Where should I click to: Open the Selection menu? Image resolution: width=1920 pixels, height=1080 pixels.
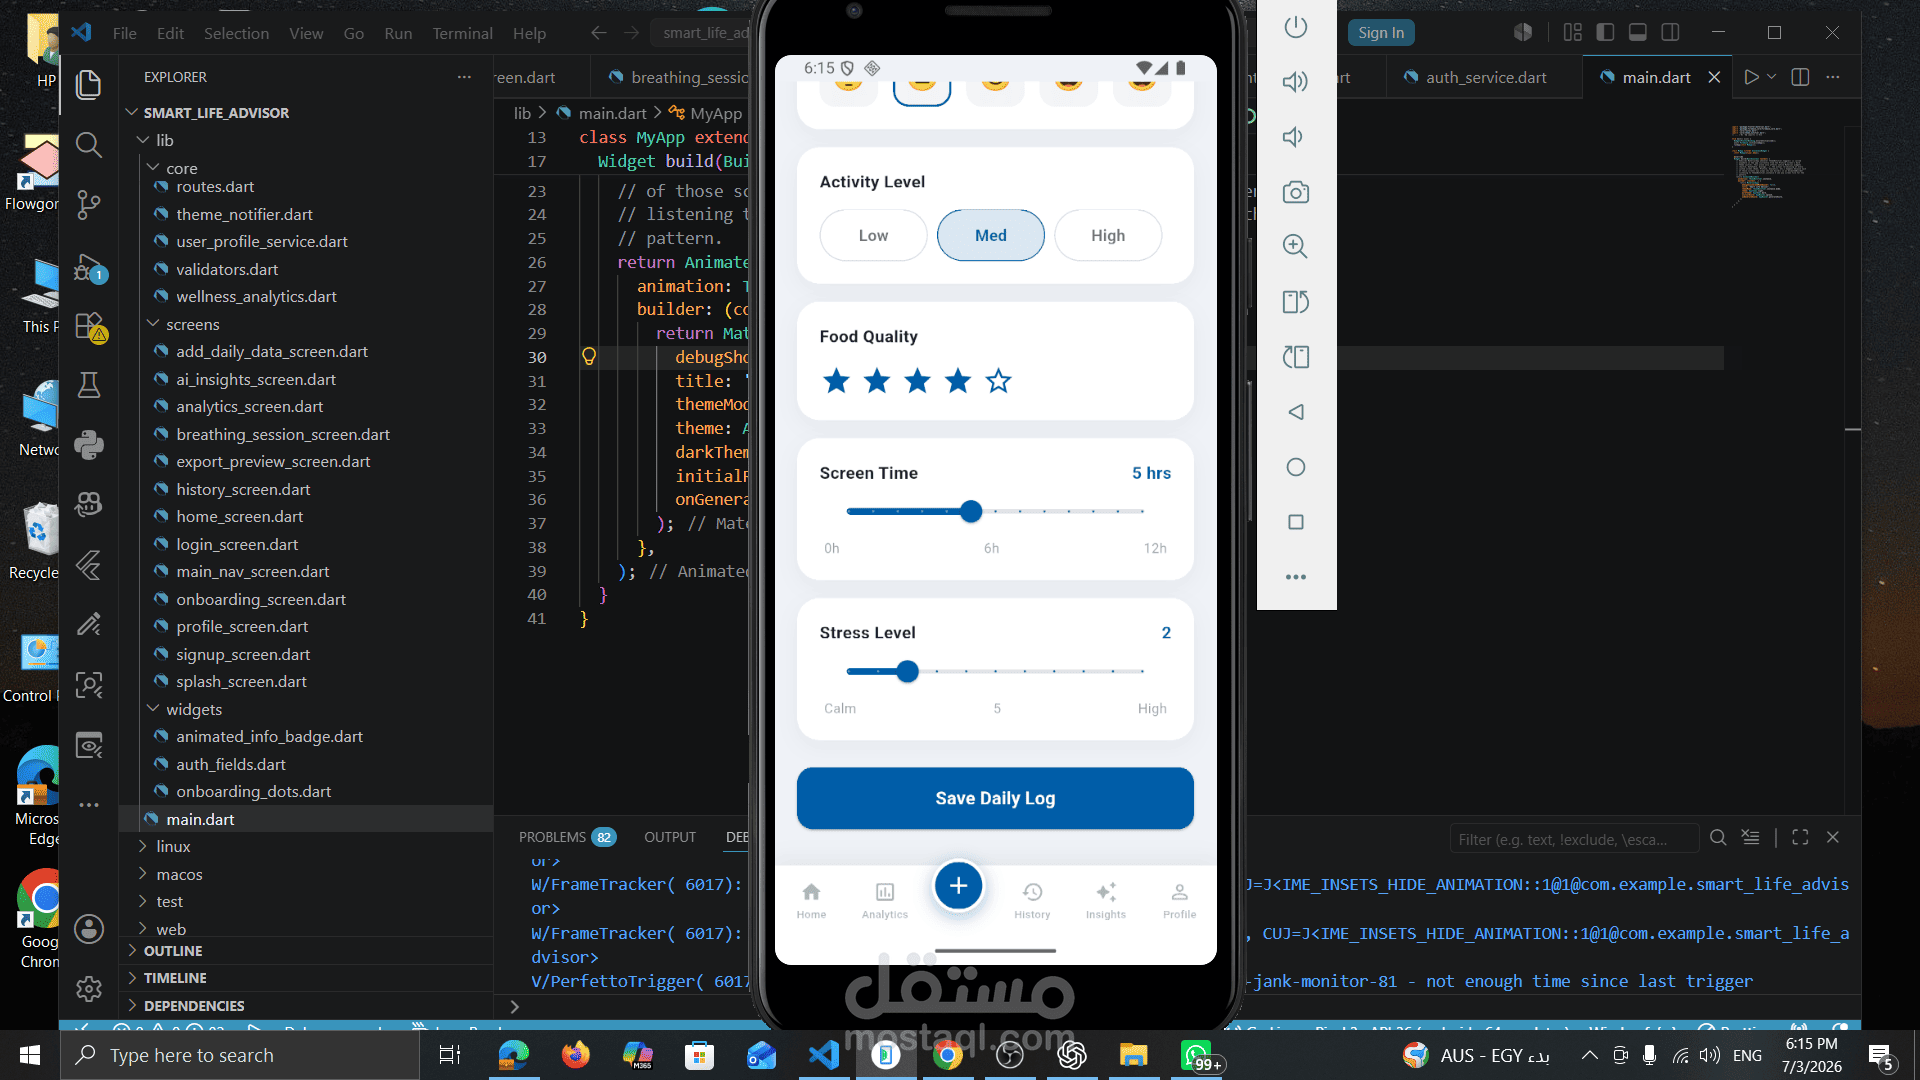tap(236, 33)
